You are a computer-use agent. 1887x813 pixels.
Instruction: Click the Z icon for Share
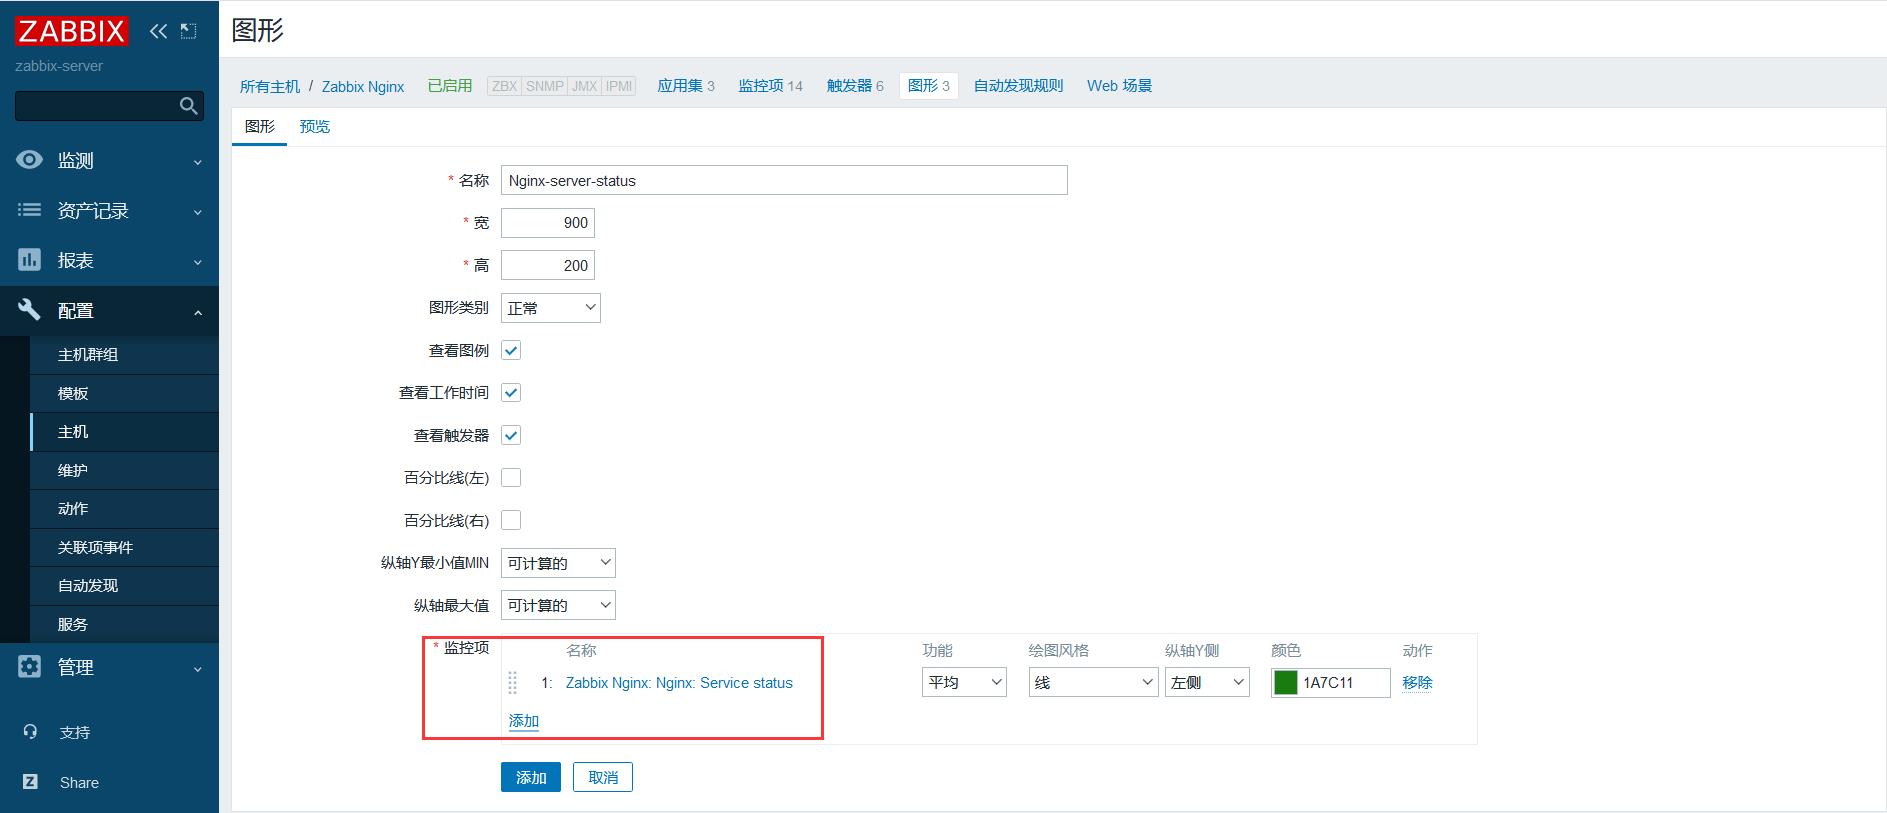pyautogui.click(x=30, y=782)
